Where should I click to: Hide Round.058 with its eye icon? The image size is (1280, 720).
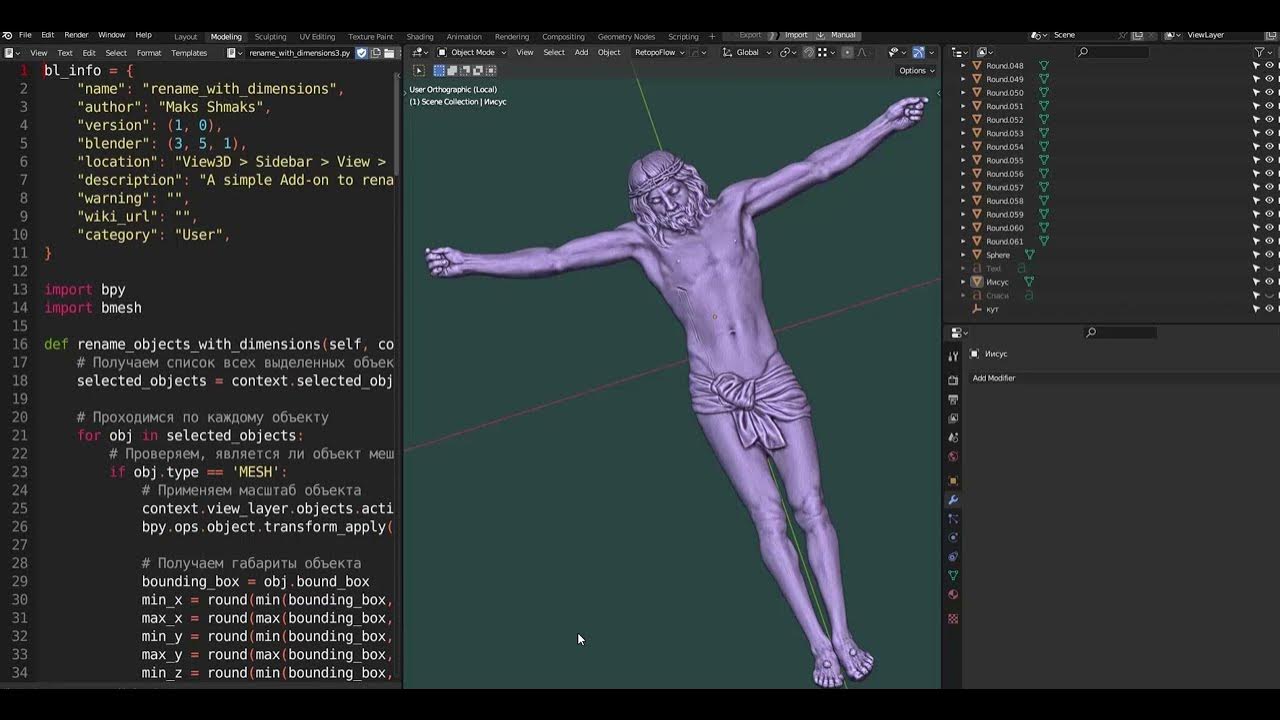click(1270, 201)
